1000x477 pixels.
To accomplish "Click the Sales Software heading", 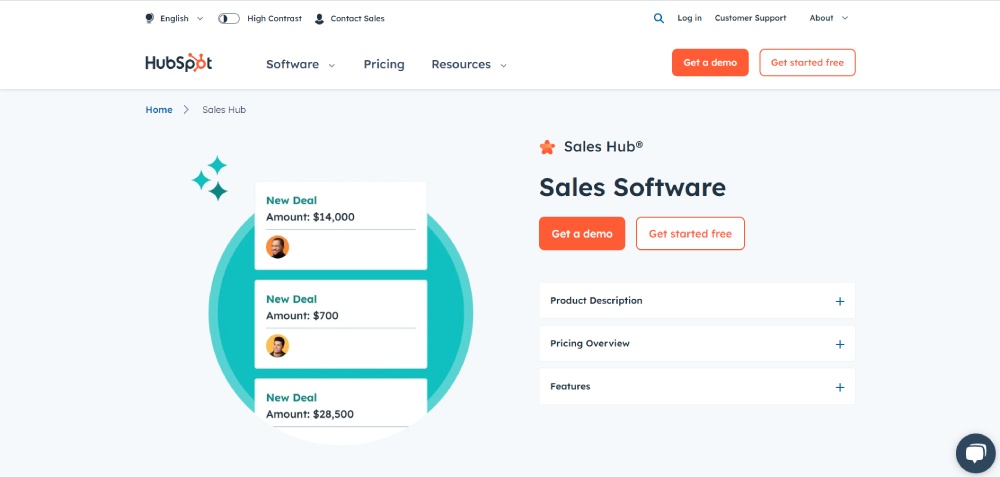I will 632,188.
